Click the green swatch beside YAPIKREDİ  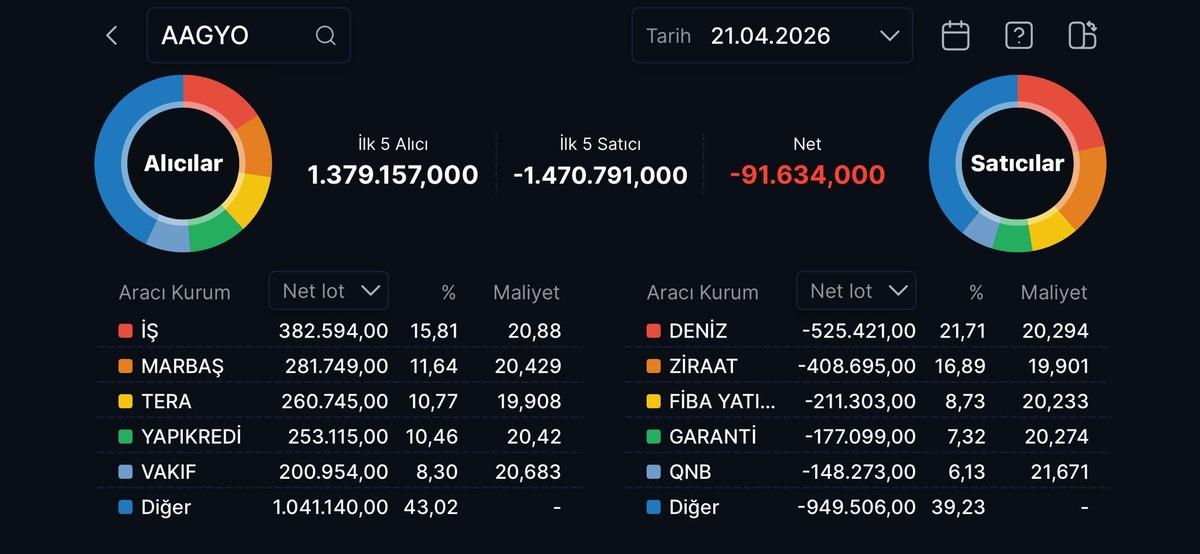tap(125, 437)
